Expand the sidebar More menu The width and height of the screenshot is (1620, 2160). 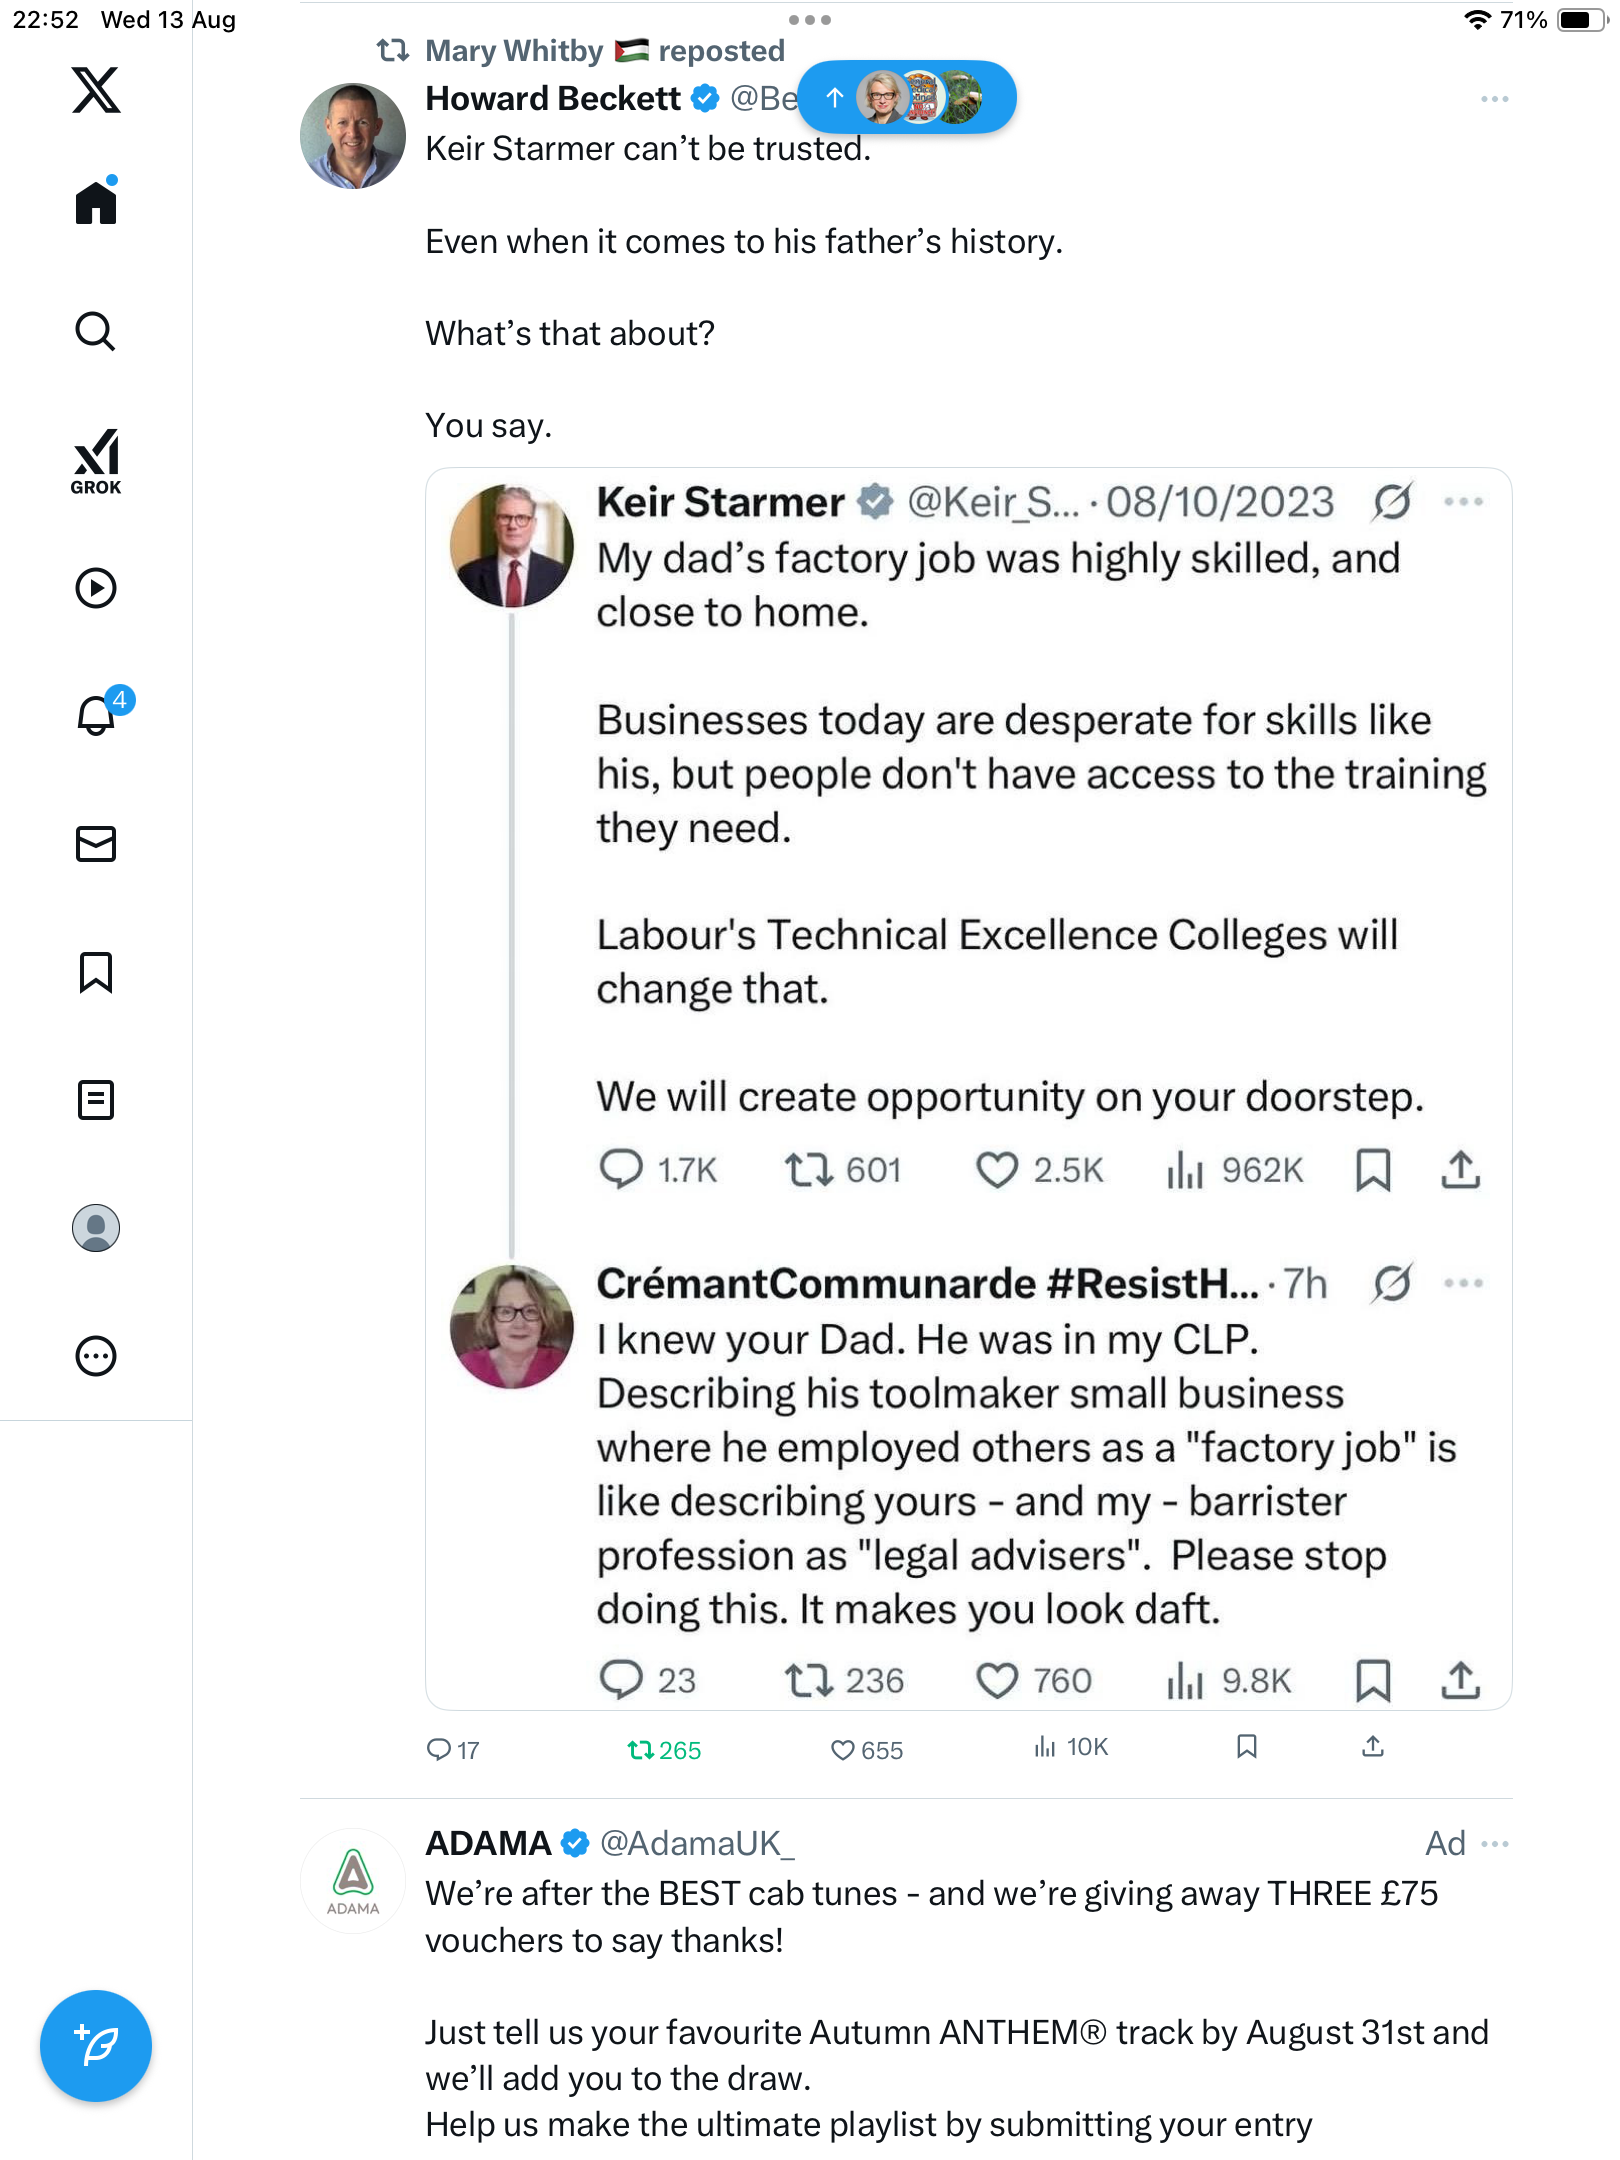pyautogui.click(x=96, y=1356)
